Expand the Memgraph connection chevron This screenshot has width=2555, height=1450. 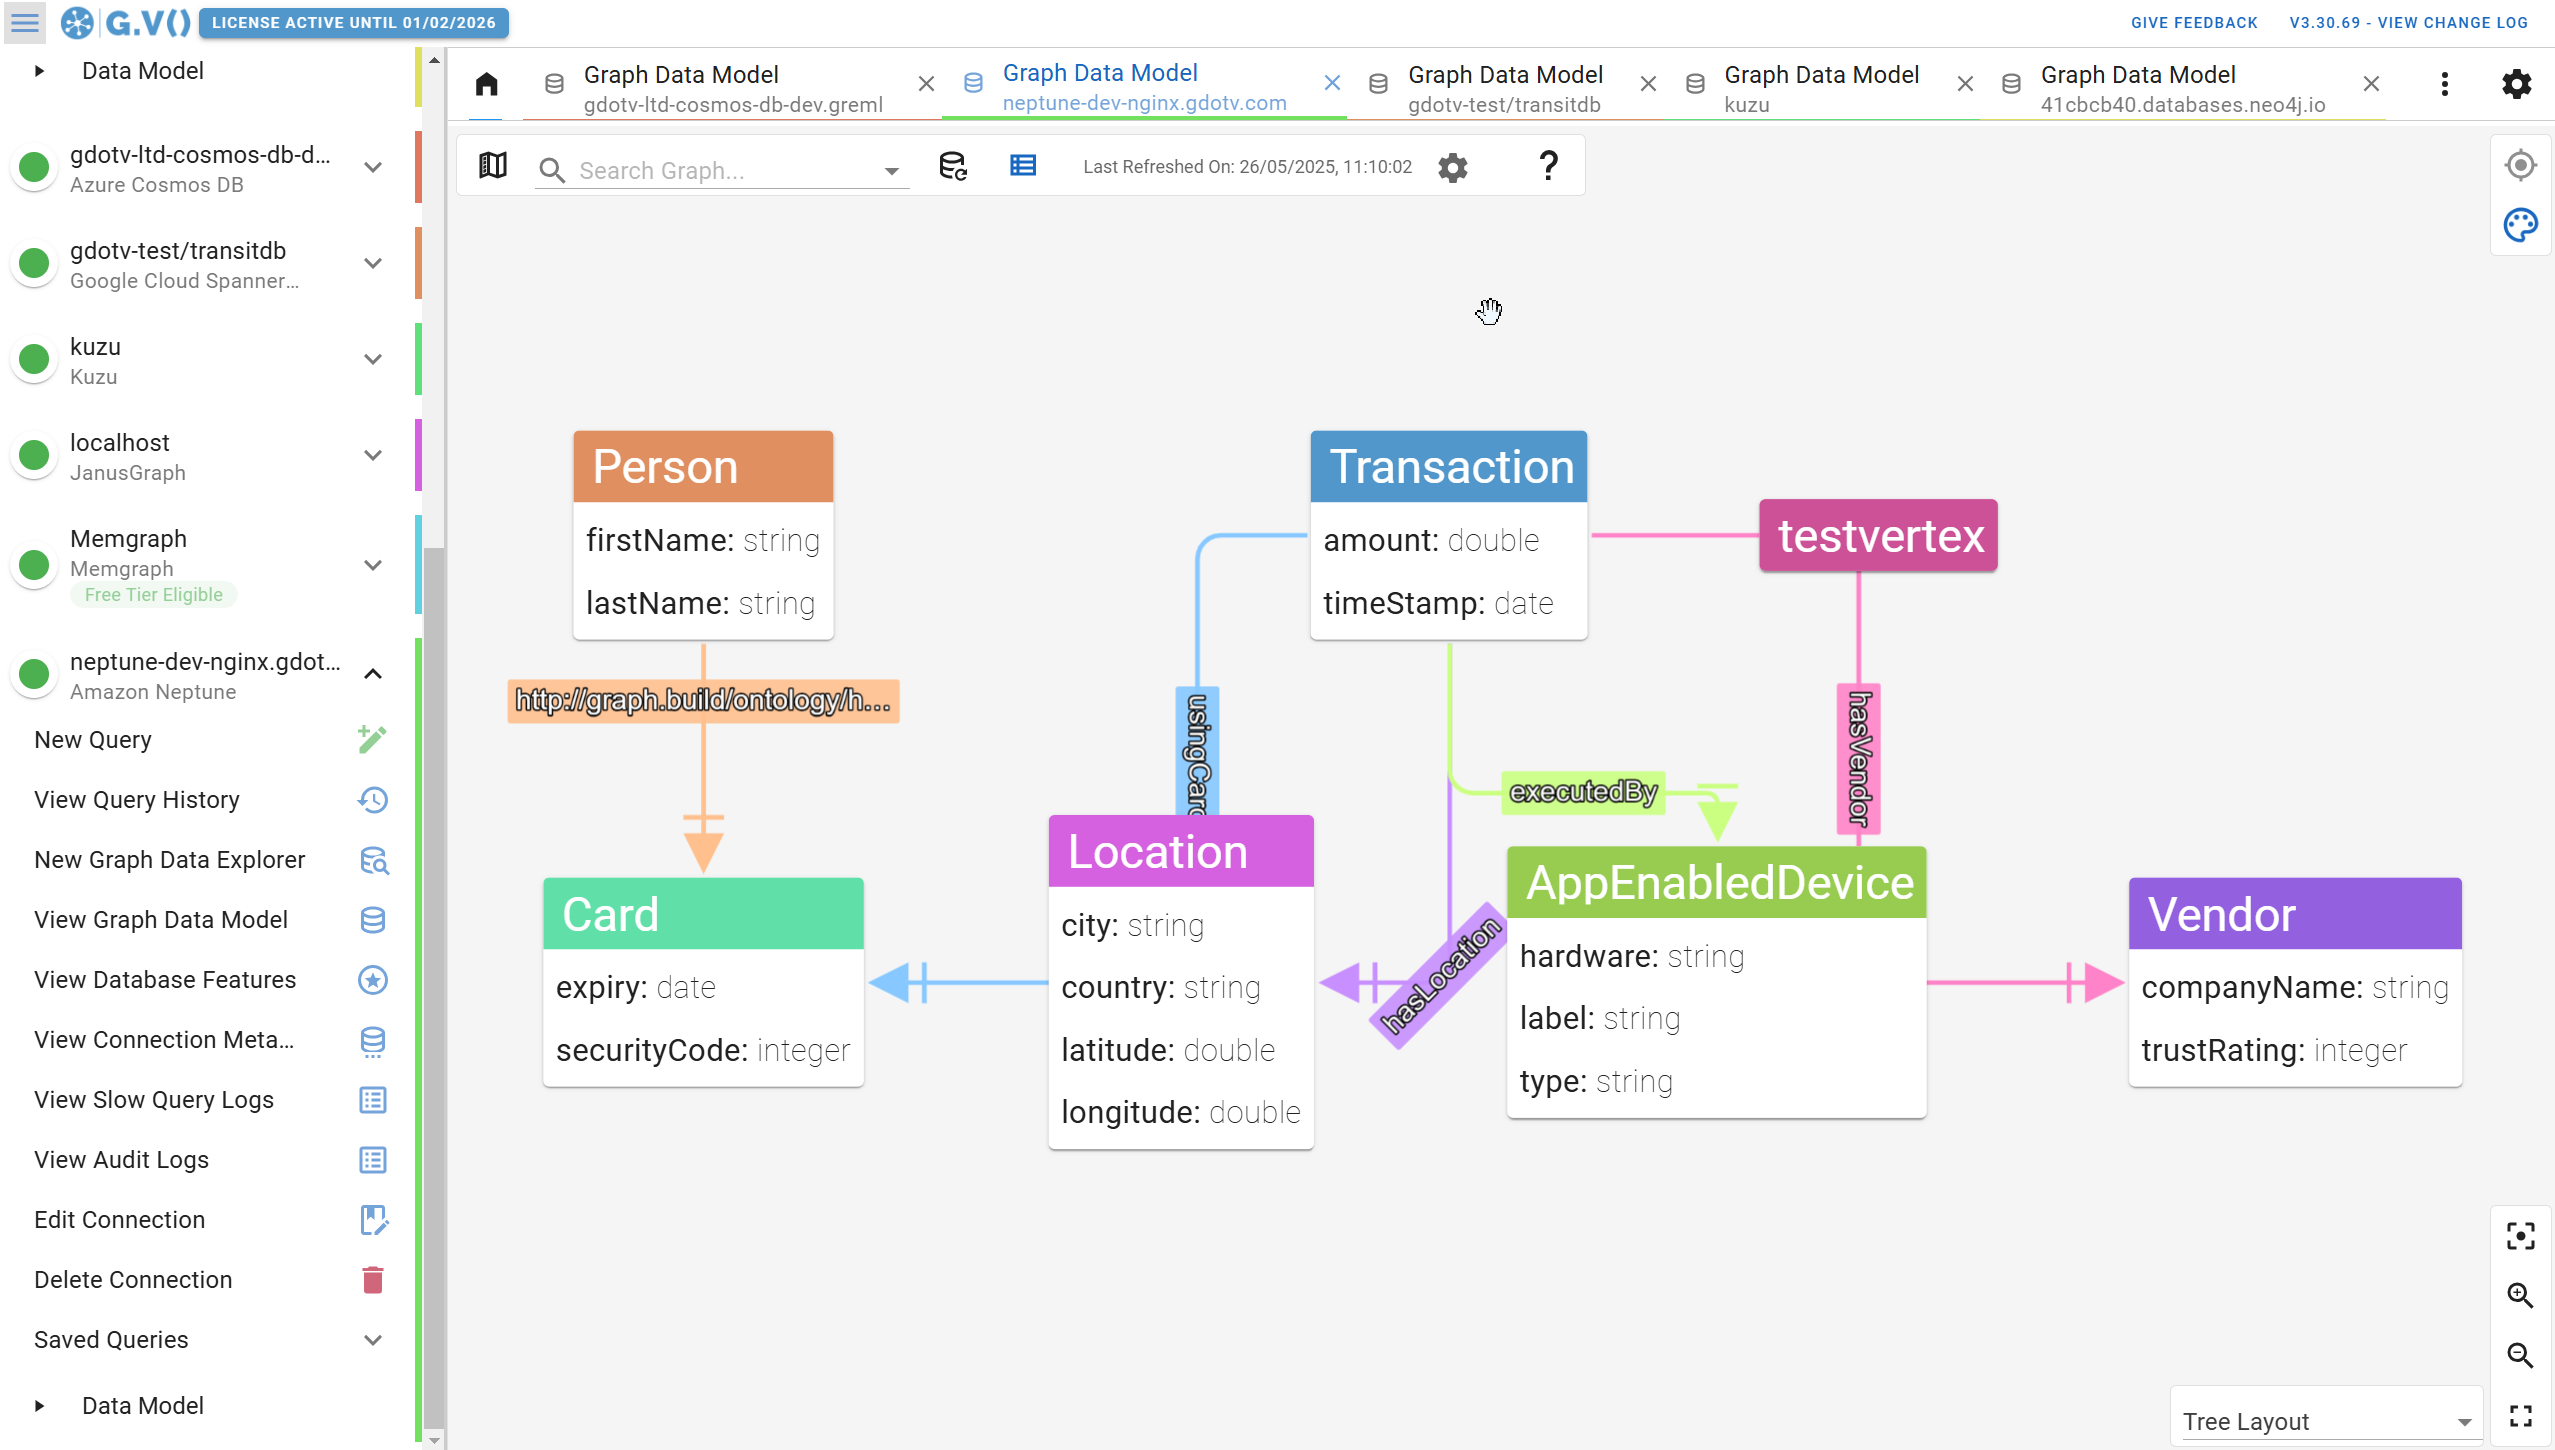coord(373,565)
